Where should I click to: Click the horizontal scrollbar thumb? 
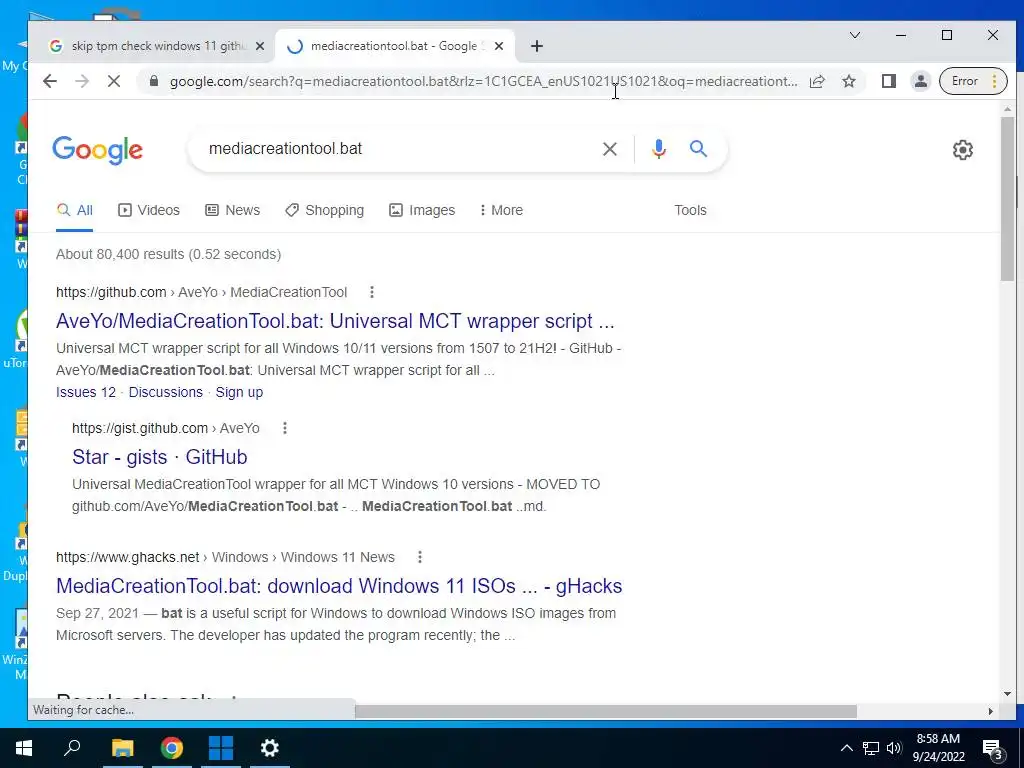(x=605, y=711)
